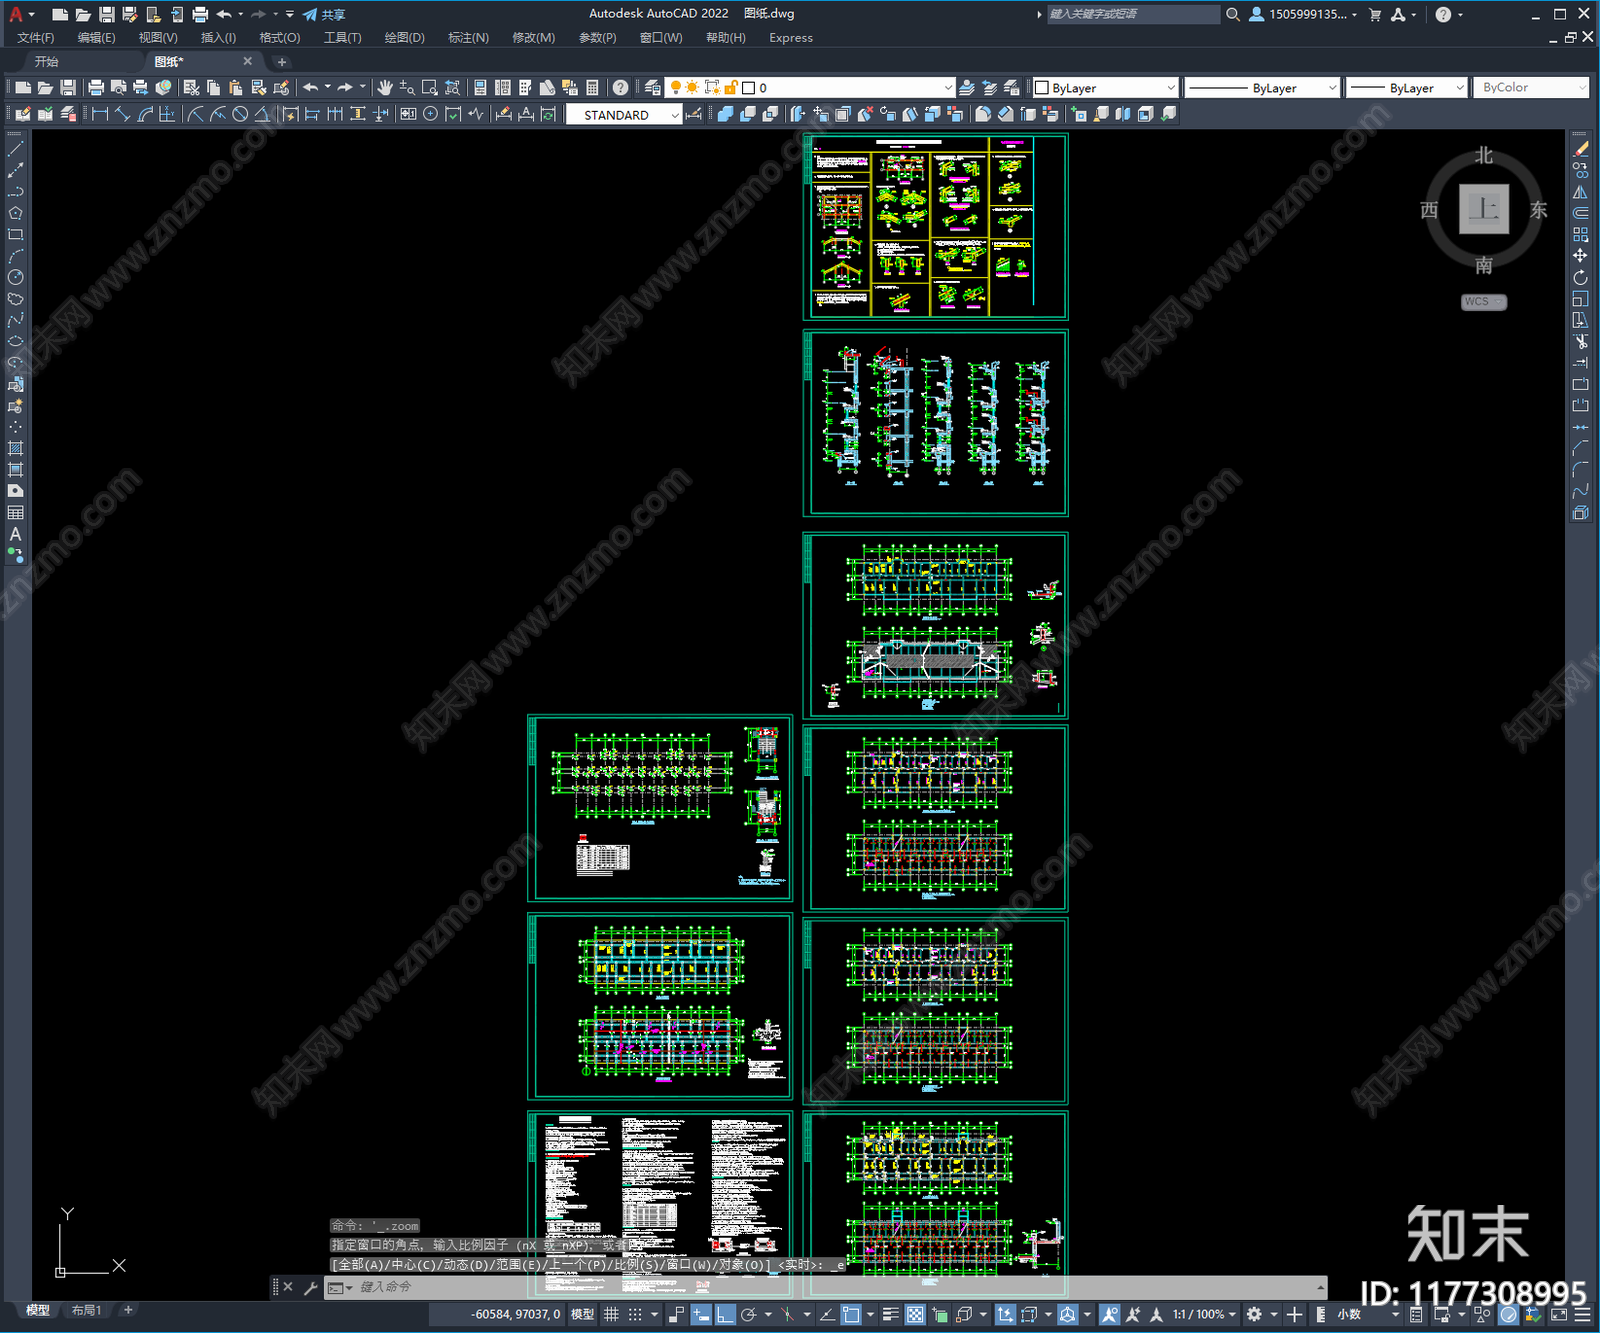The width and height of the screenshot is (1600, 1333).
Task: Toggle ortho mode in status bar
Action: 725,1314
